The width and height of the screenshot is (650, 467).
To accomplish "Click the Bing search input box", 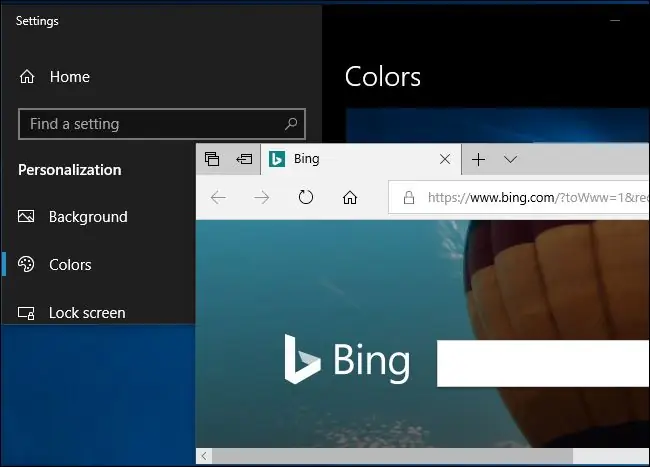I will coord(543,363).
